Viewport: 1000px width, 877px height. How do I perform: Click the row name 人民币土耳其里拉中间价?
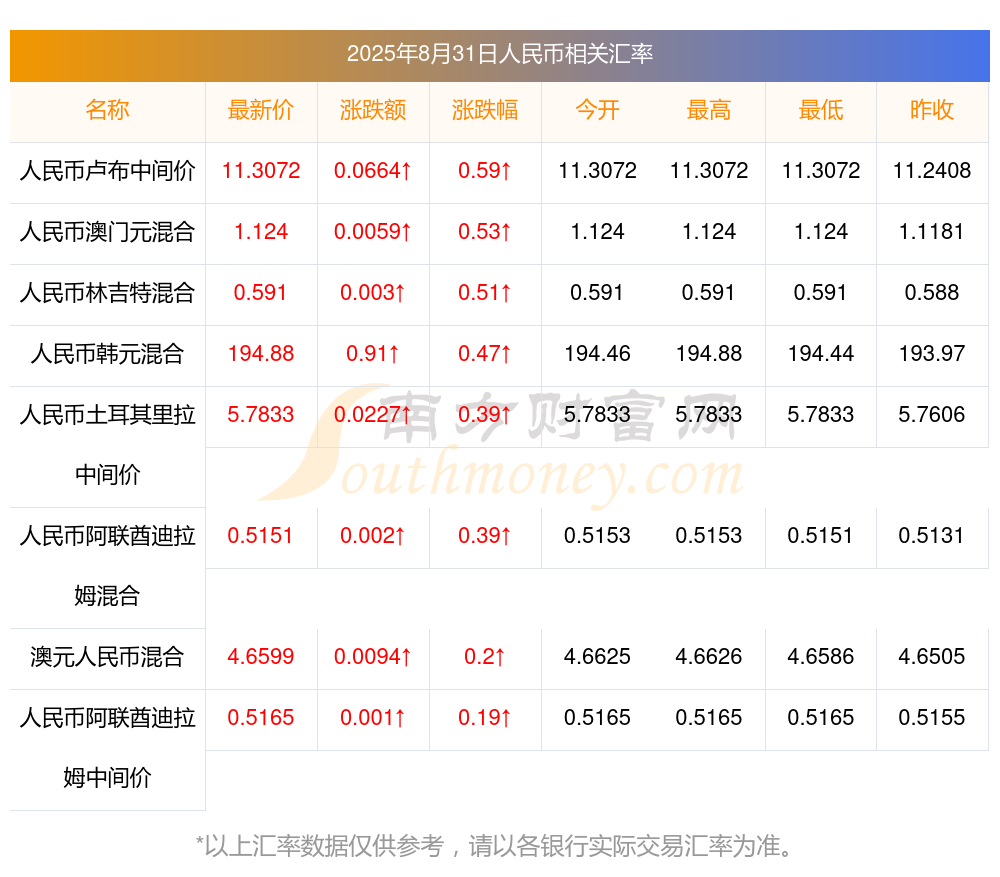(x=107, y=445)
